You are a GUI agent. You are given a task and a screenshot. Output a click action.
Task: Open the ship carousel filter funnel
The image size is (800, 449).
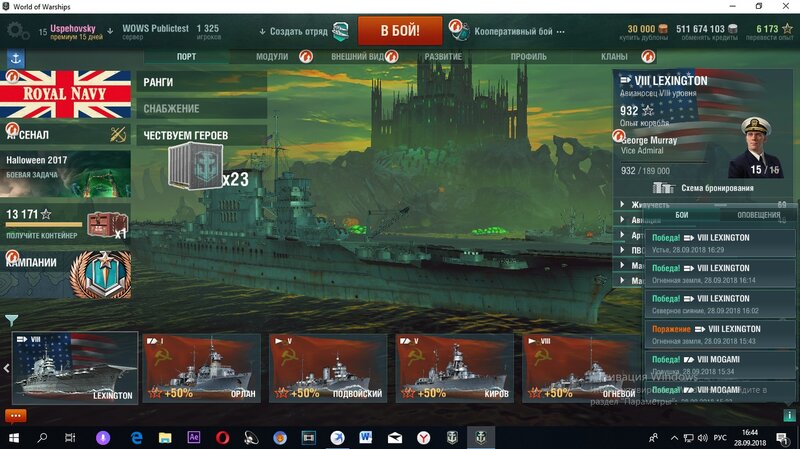tap(11, 320)
